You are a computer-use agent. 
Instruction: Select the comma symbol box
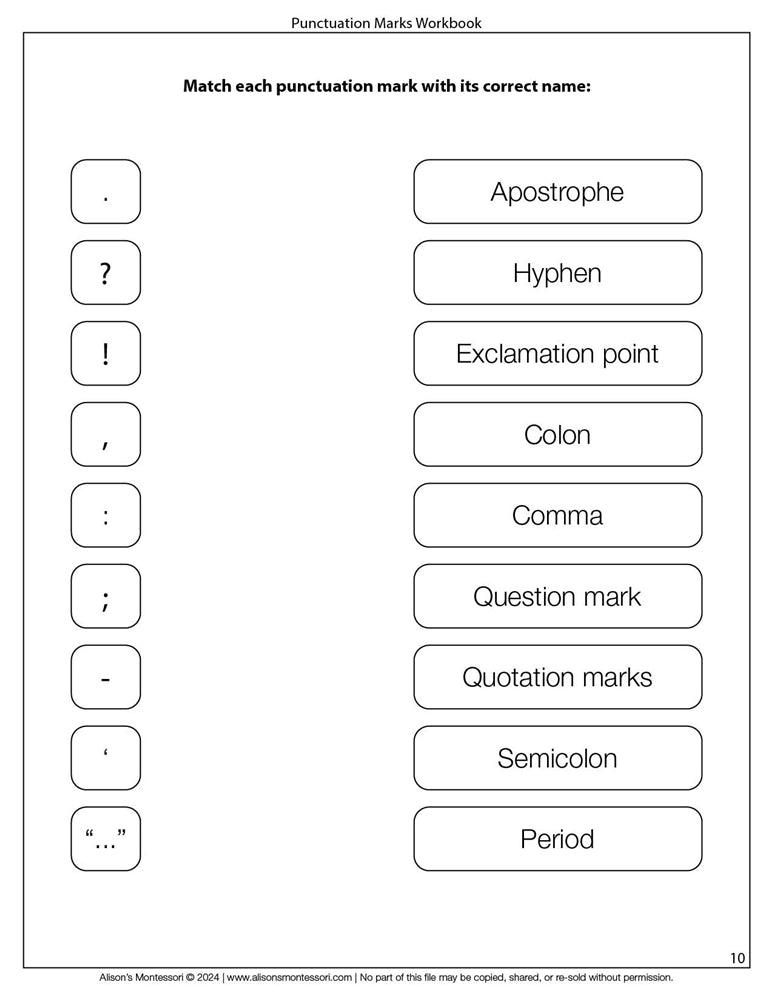pyautogui.click(x=105, y=435)
